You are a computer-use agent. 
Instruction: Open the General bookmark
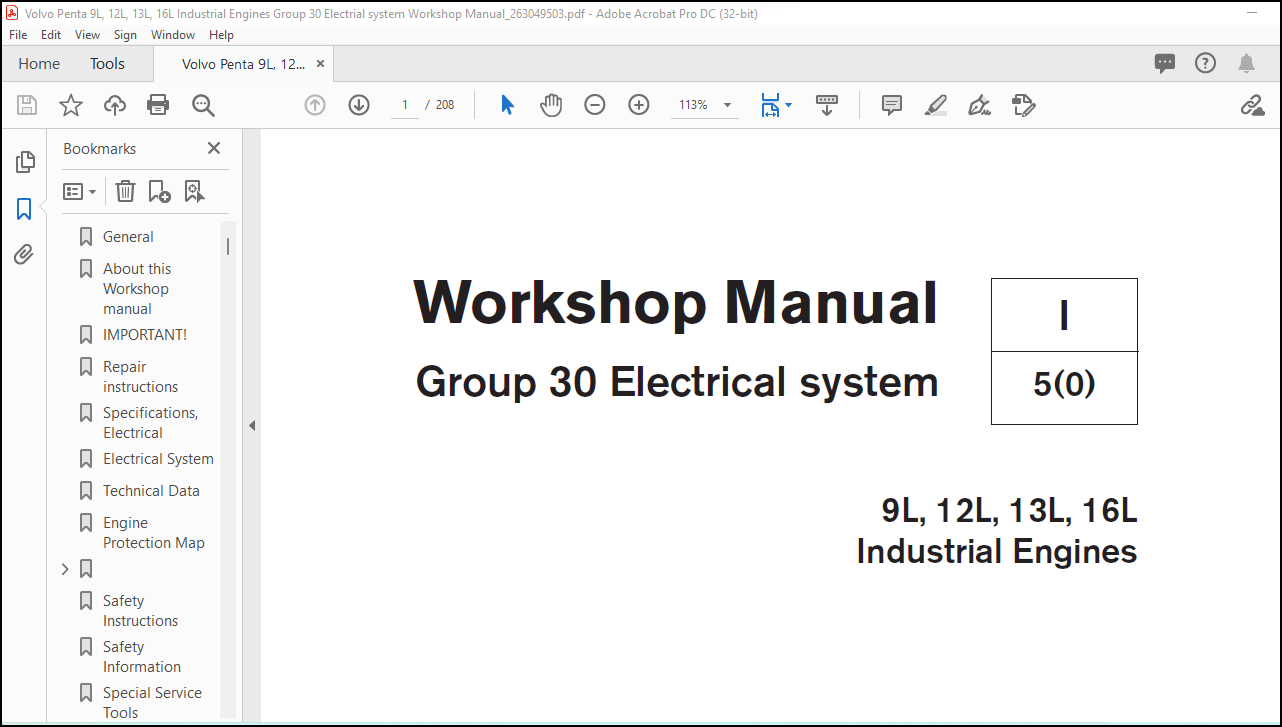coord(128,237)
